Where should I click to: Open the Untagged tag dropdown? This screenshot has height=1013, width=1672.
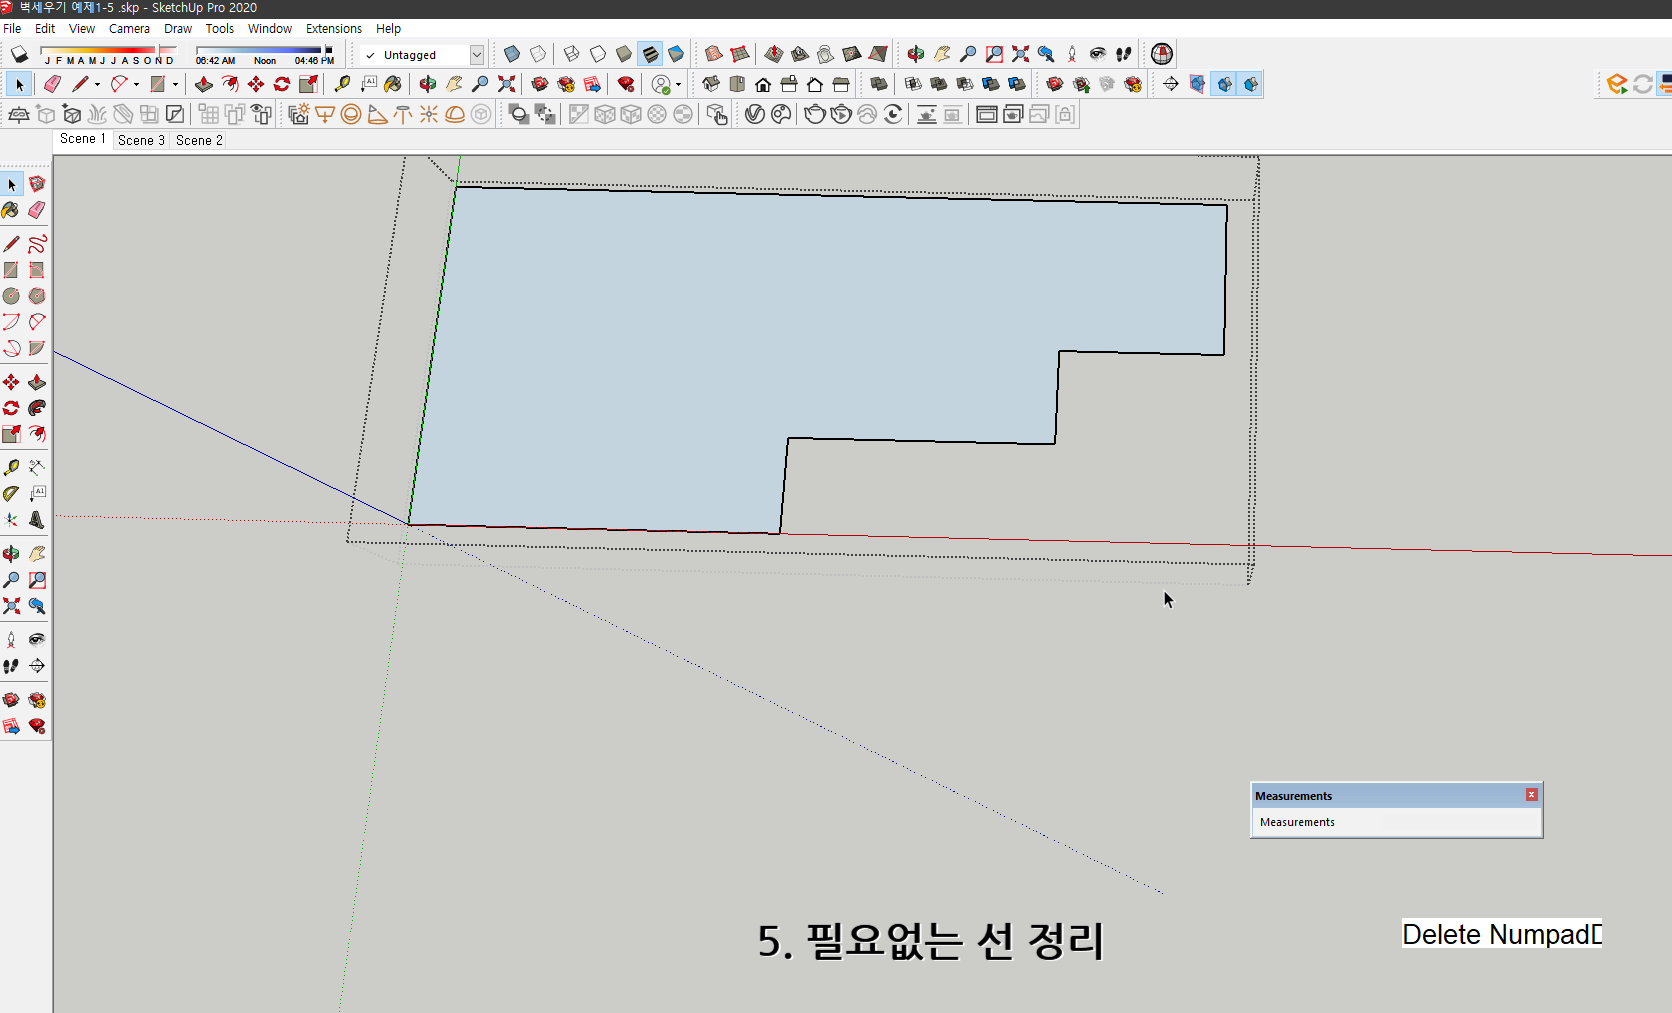pyautogui.click(x=477, y=54)
